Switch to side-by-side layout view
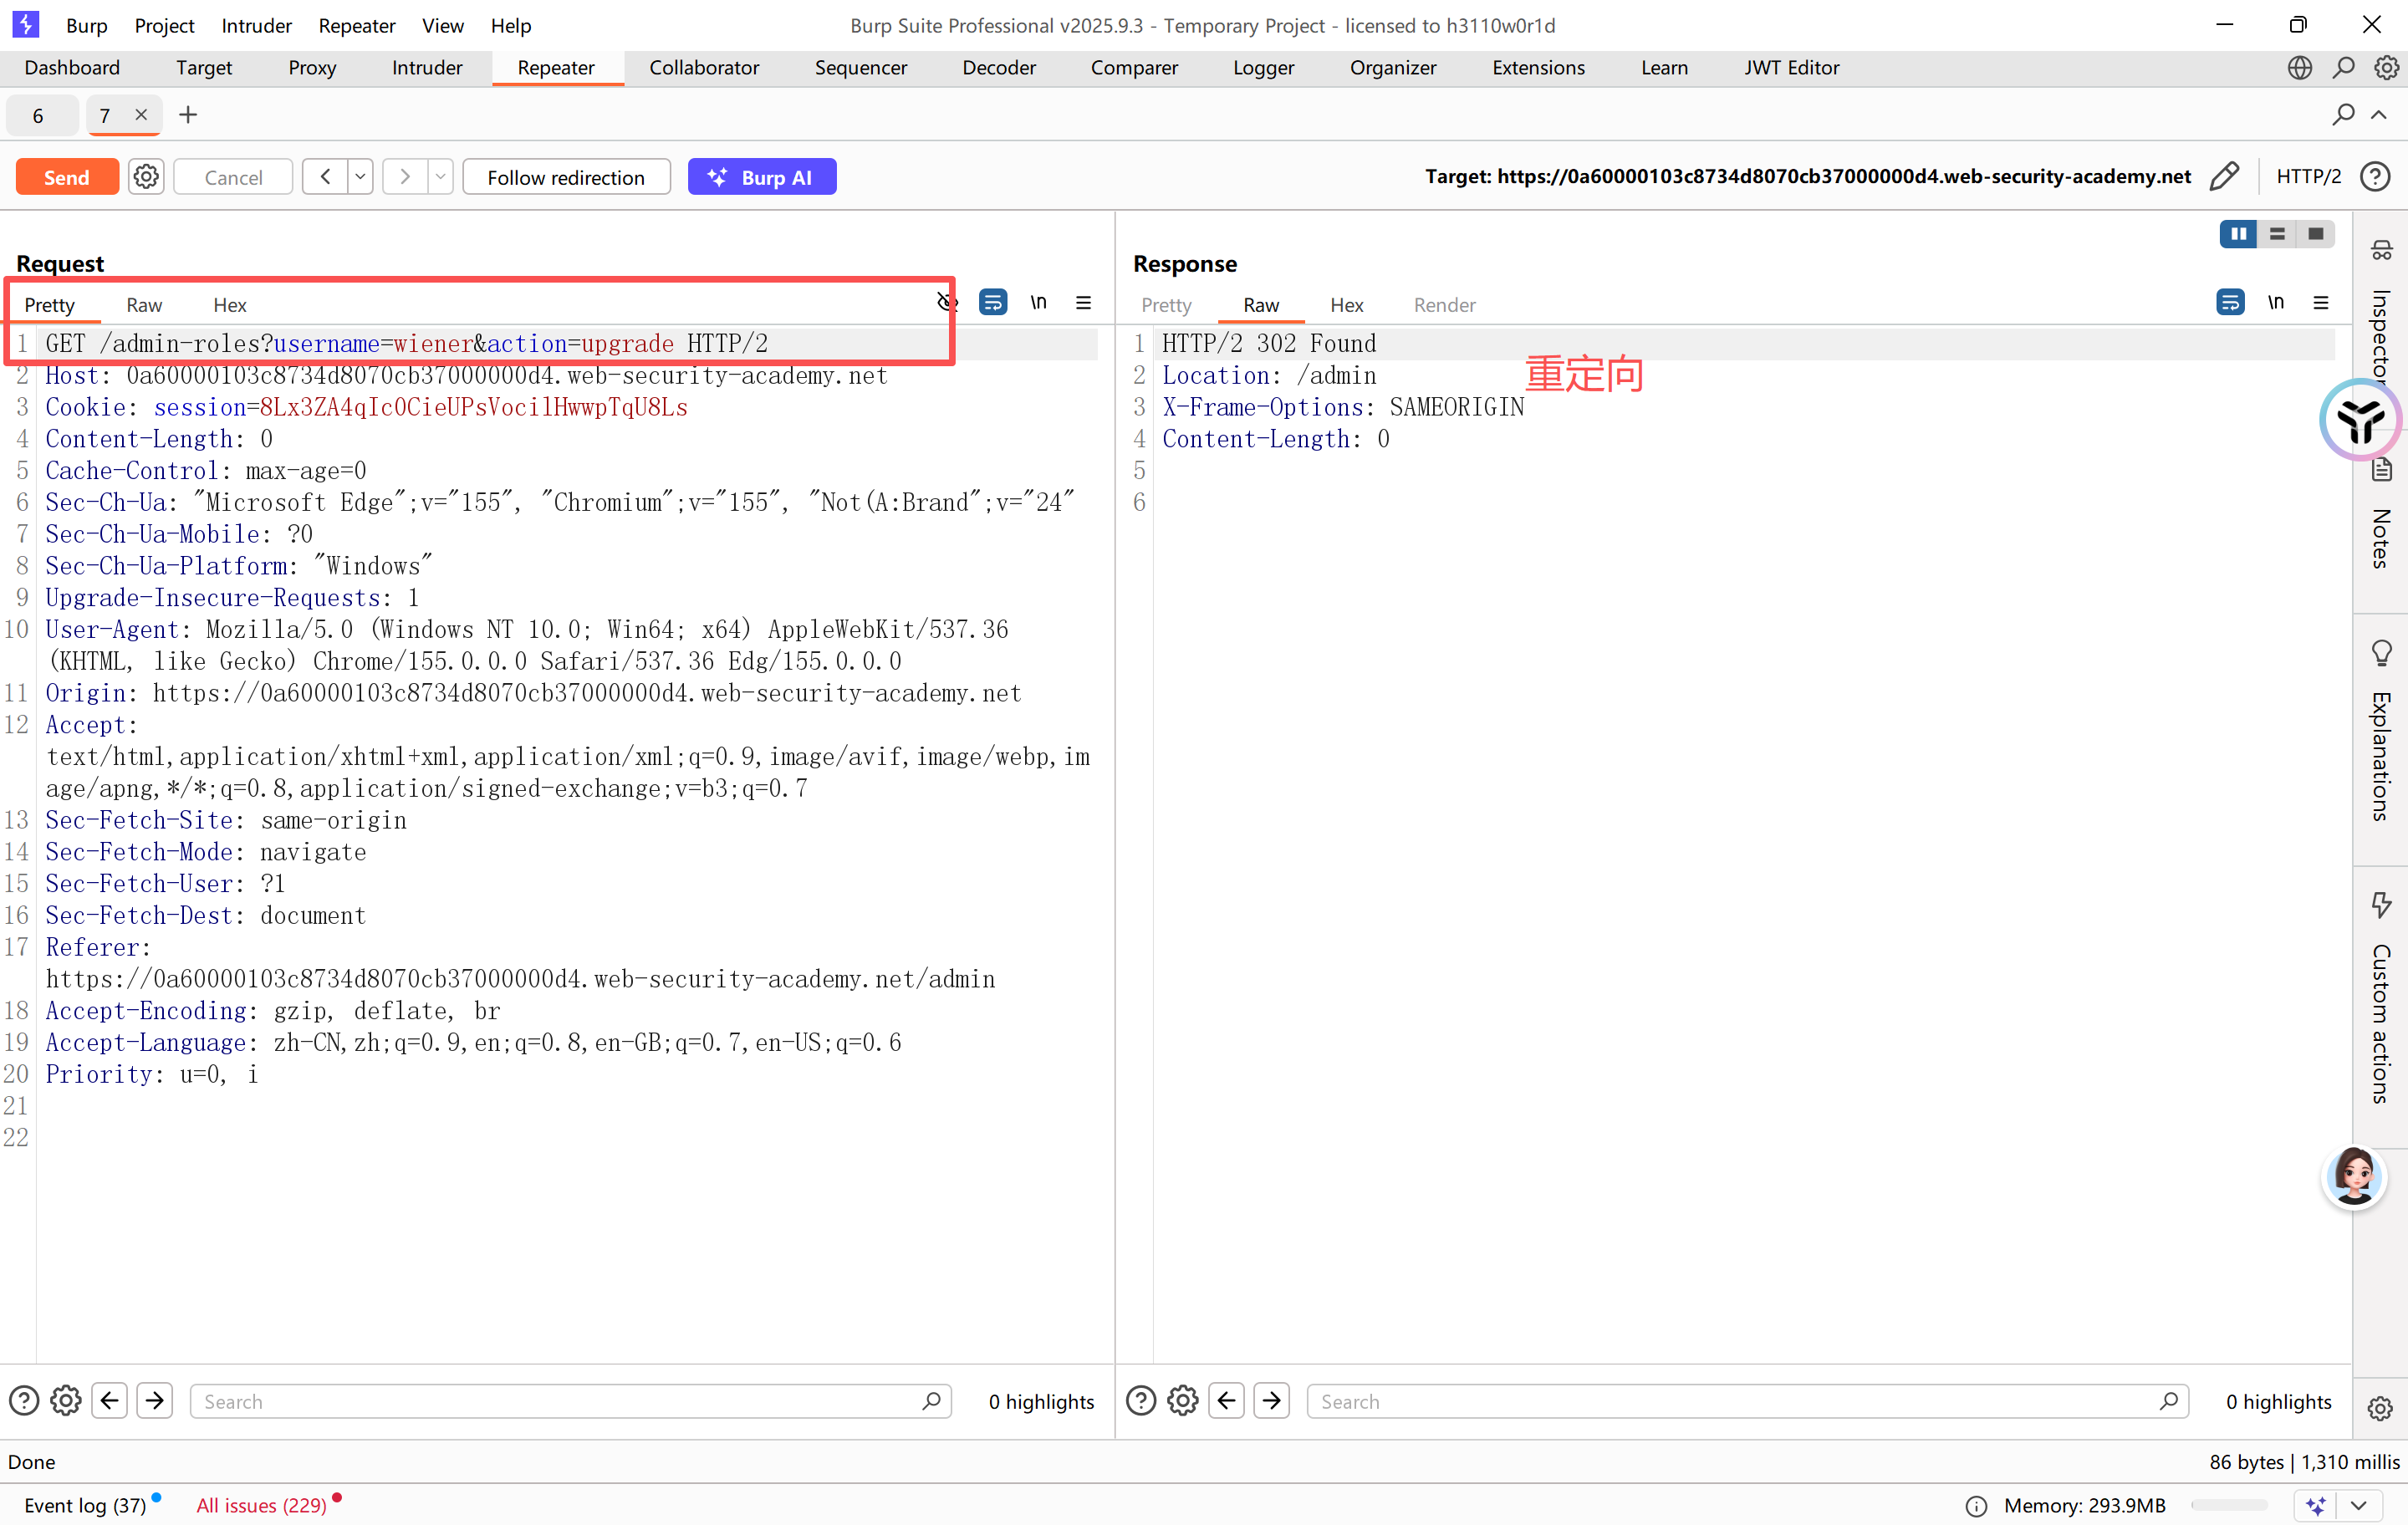The height and width of the screenshot is (1525, 2408). [2238, 234]
